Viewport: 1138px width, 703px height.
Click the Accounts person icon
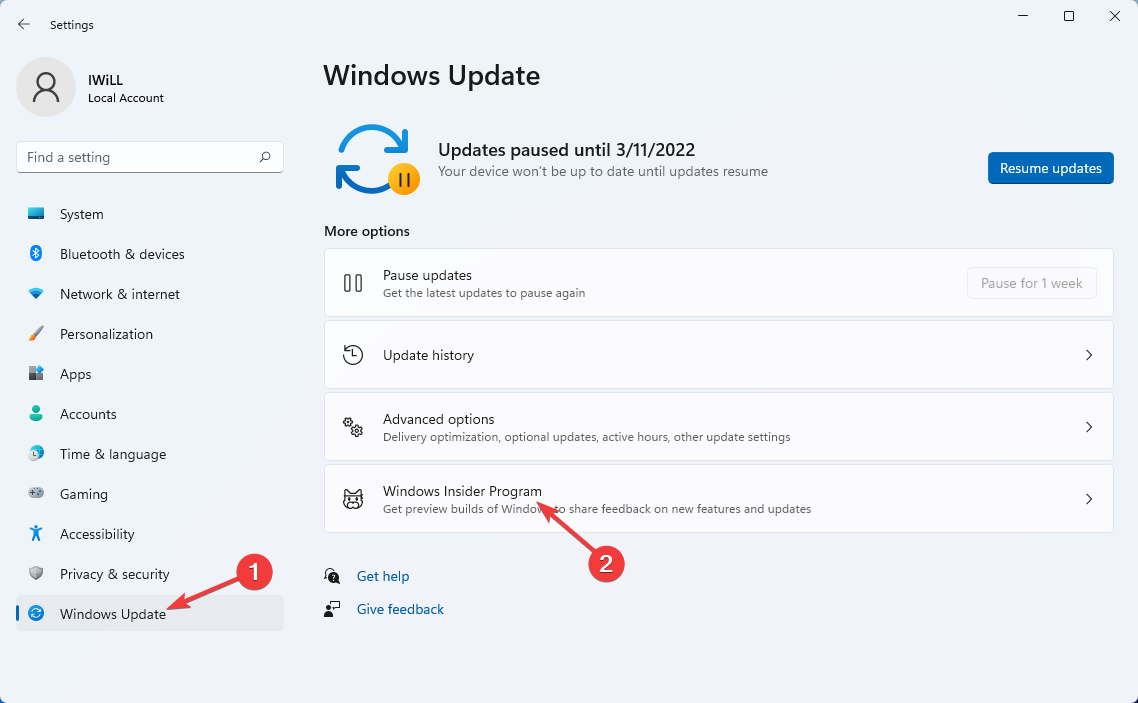coord(36,414)
